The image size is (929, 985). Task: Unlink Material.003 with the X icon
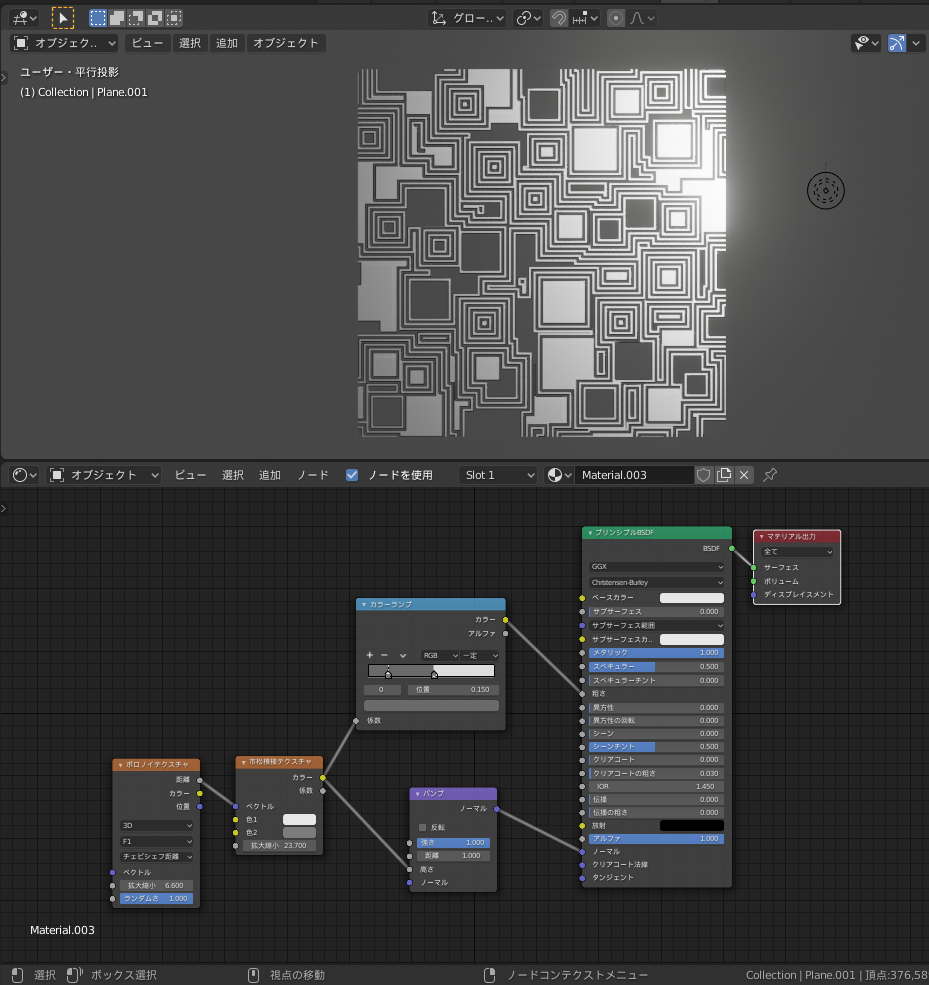pyautogui.click(x=744, y=475)
